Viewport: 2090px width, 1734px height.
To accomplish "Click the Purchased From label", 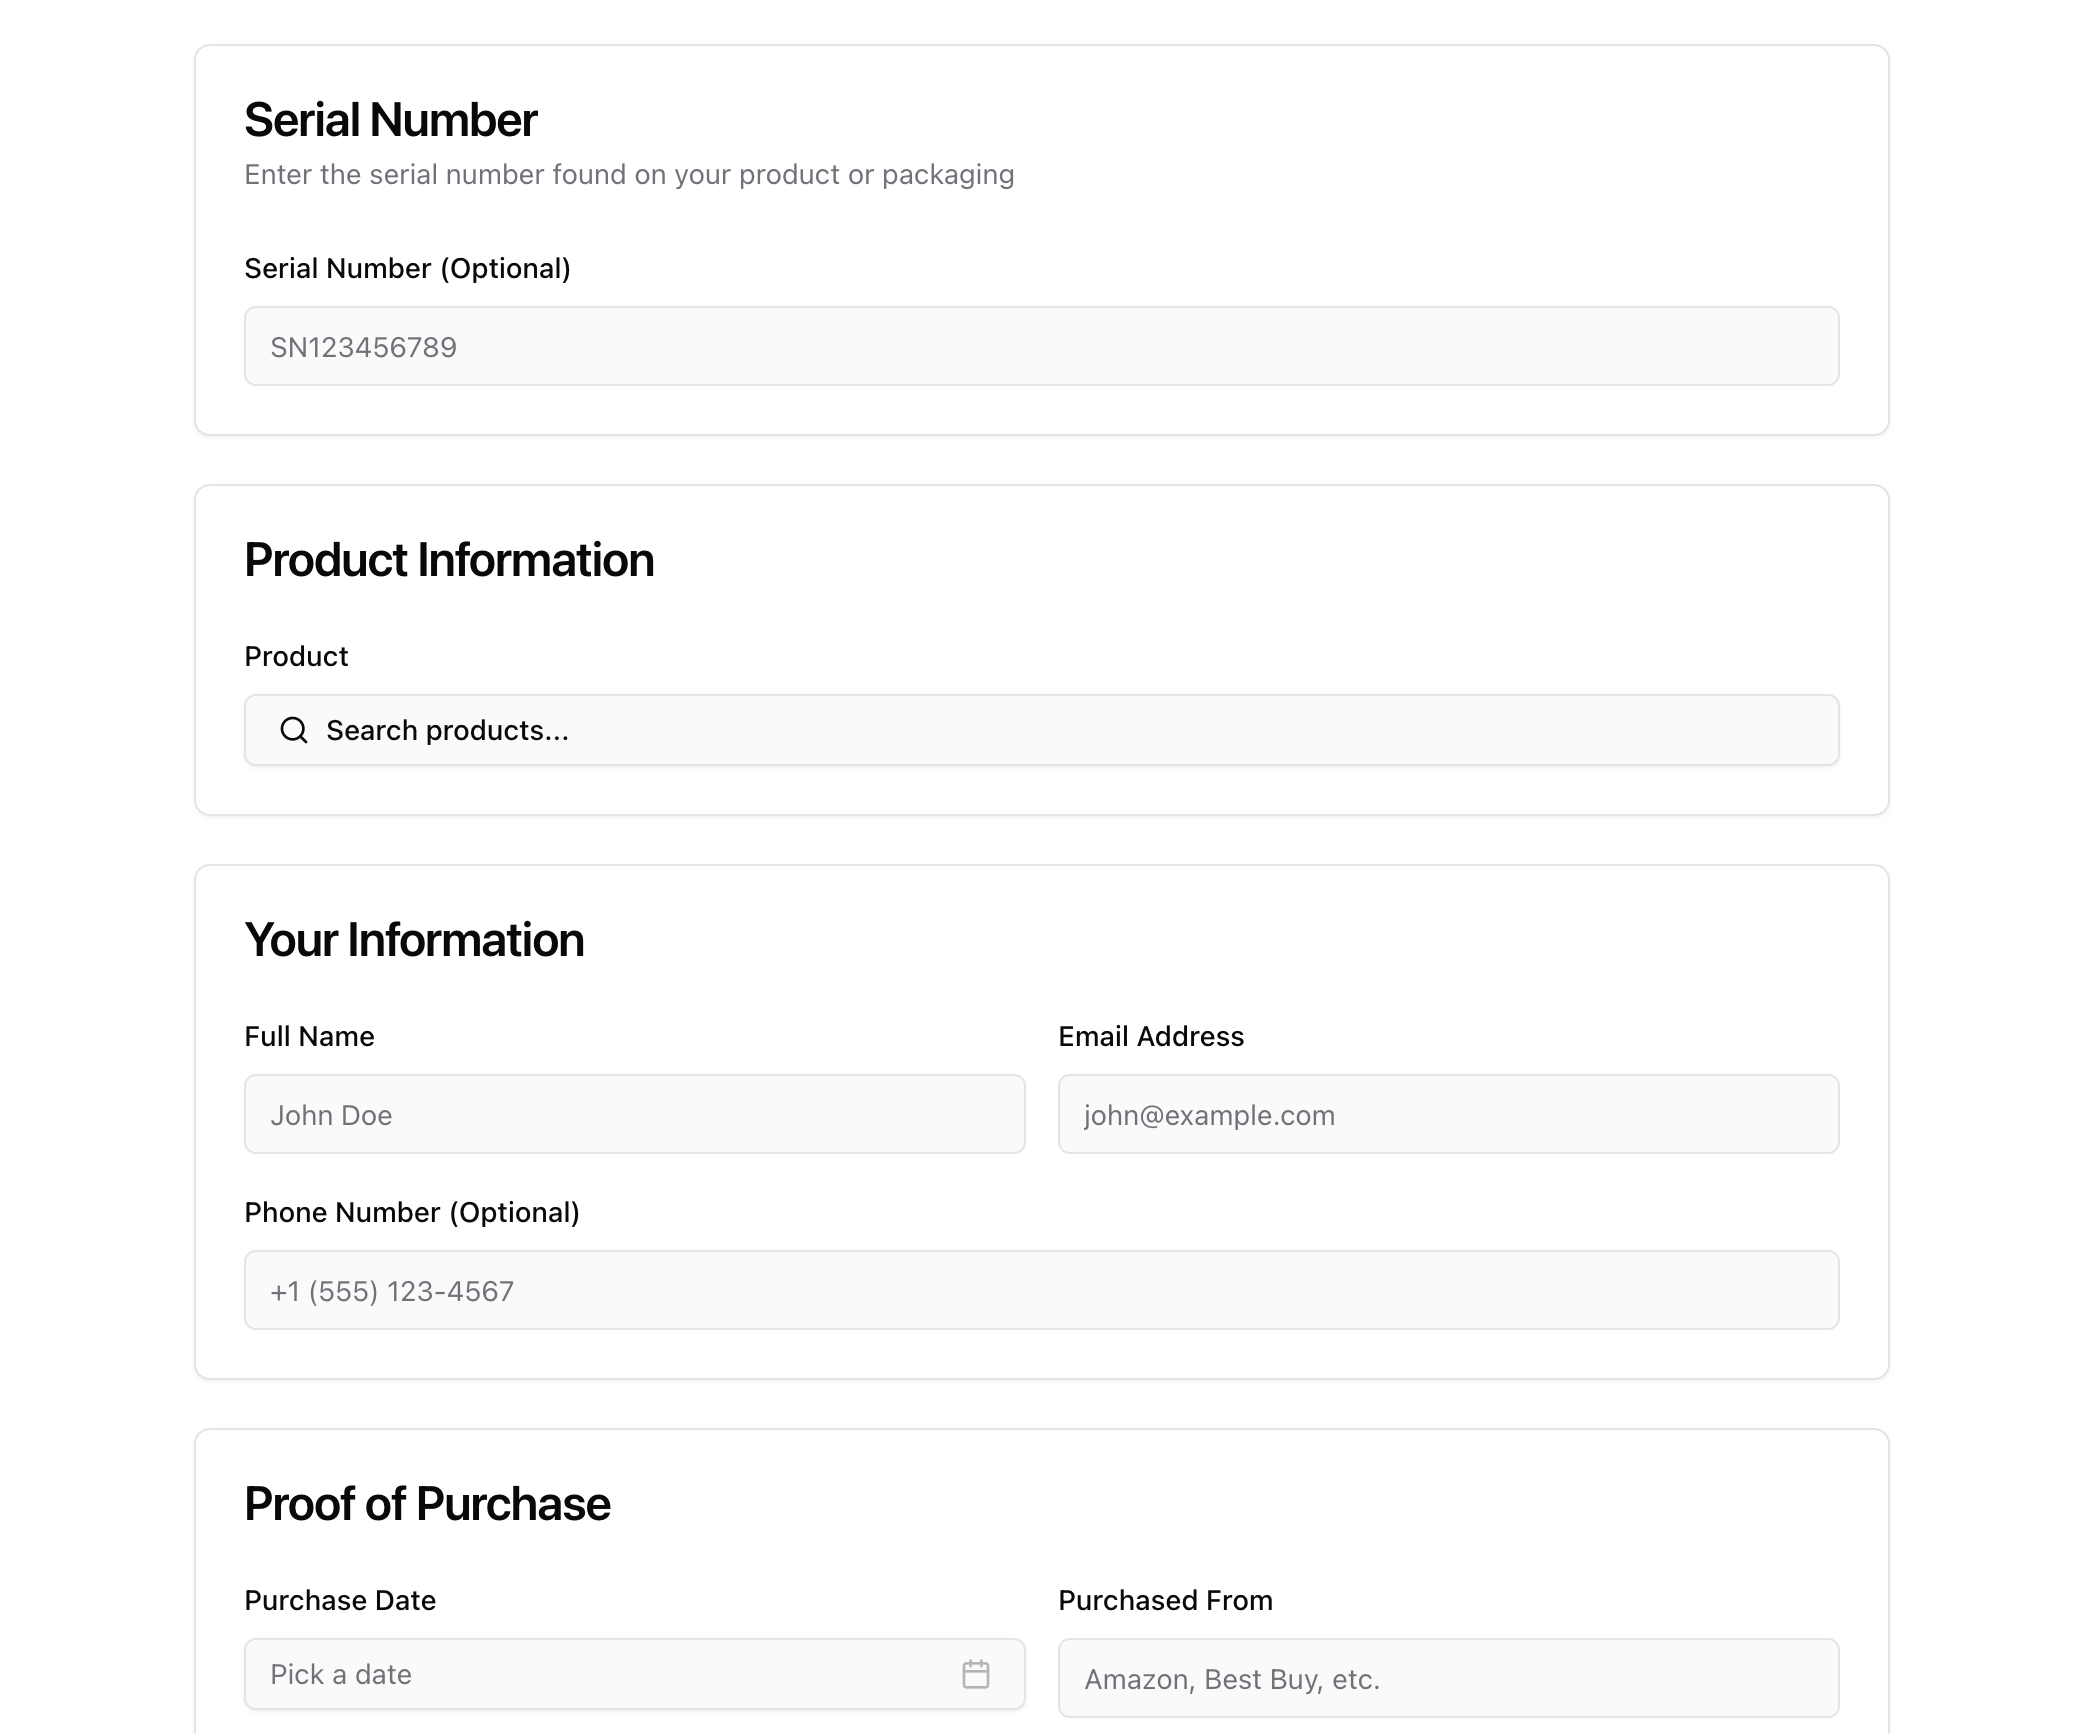I will click(x=1165, y=1600).
